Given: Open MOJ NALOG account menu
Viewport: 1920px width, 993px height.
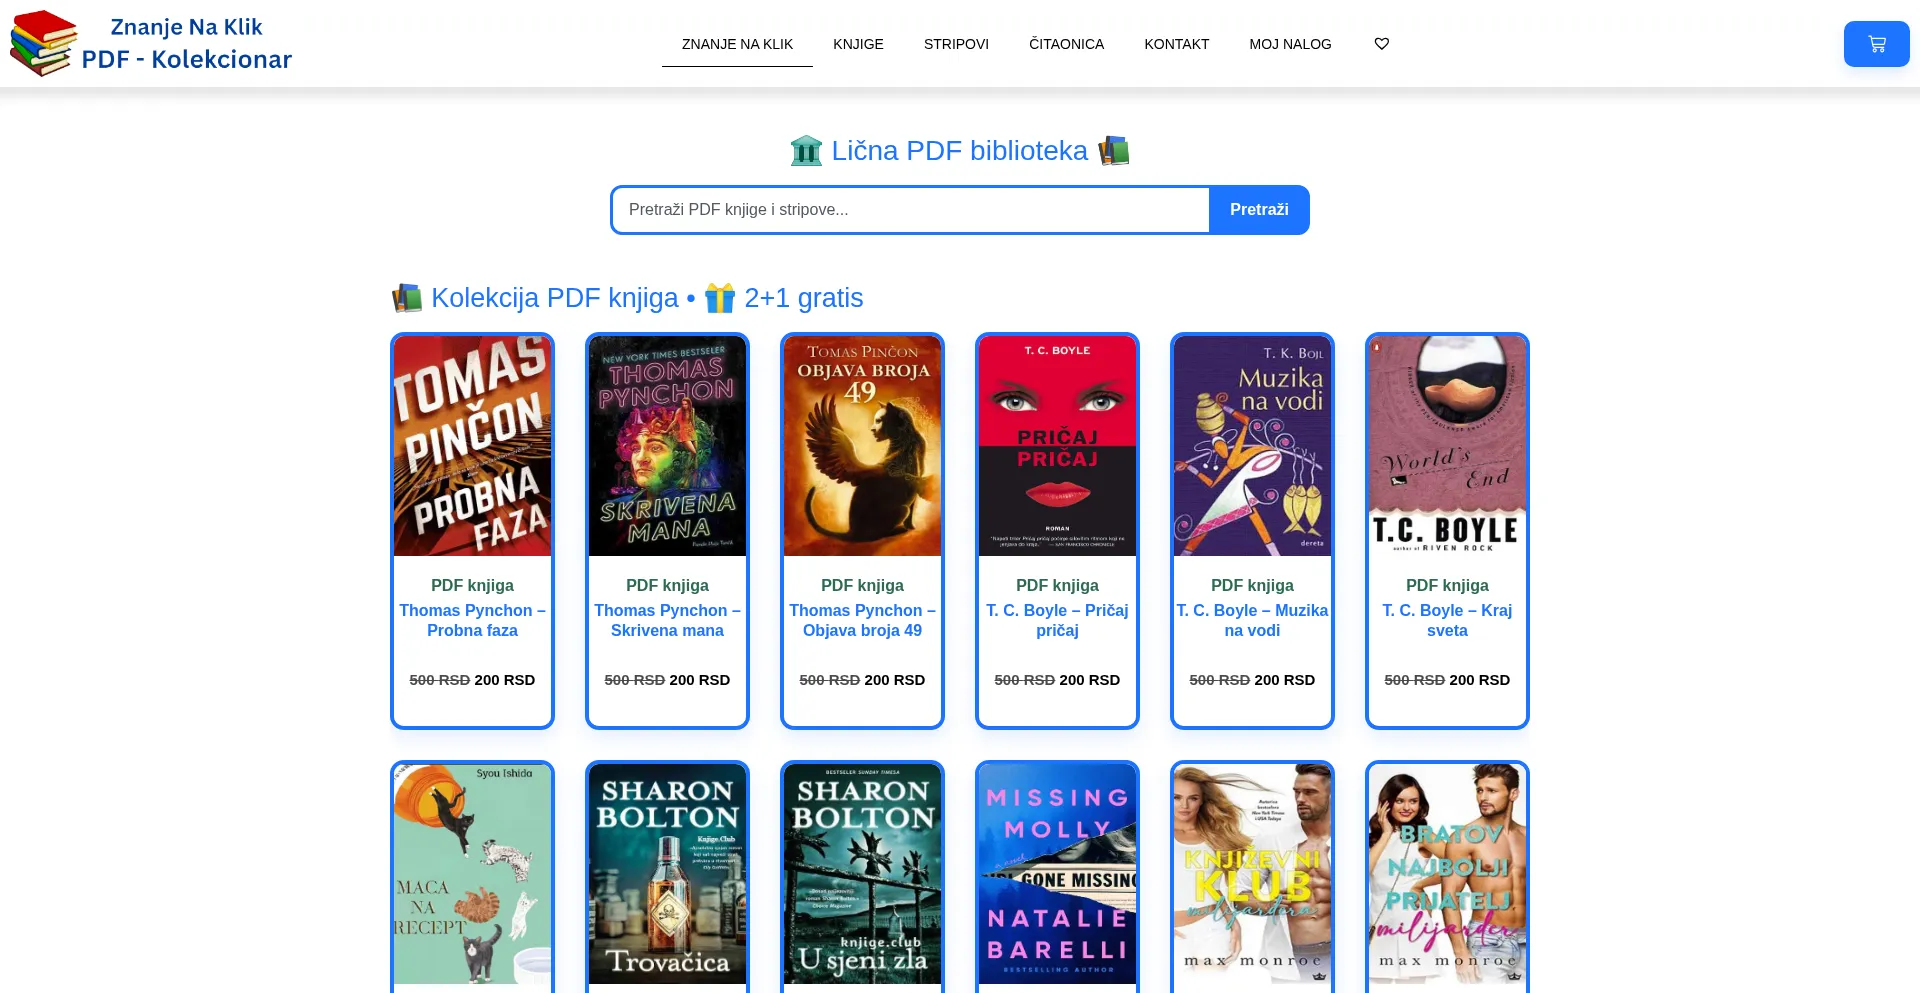Looking at the screenshot, I should tap(1290, 44).
